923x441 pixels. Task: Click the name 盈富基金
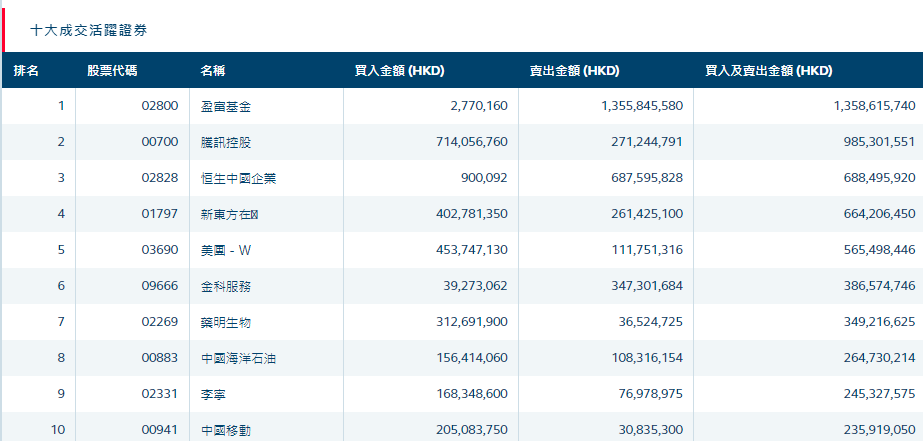[225, 107]
